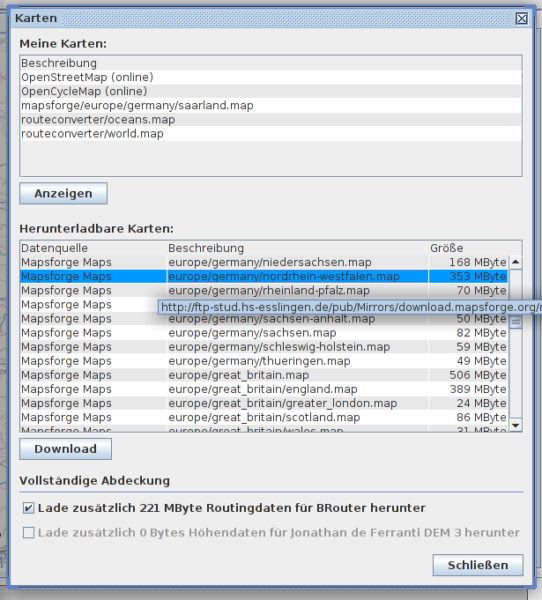Select europe/great_britain.map row

point(264,375)
